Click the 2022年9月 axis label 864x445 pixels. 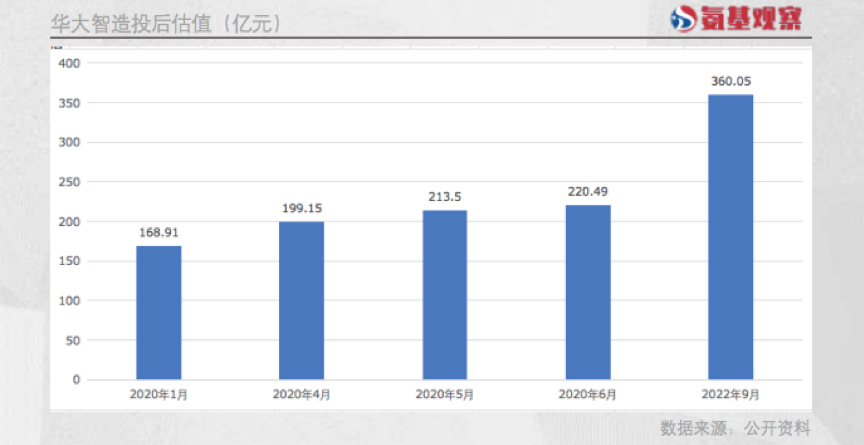(730, 394)
